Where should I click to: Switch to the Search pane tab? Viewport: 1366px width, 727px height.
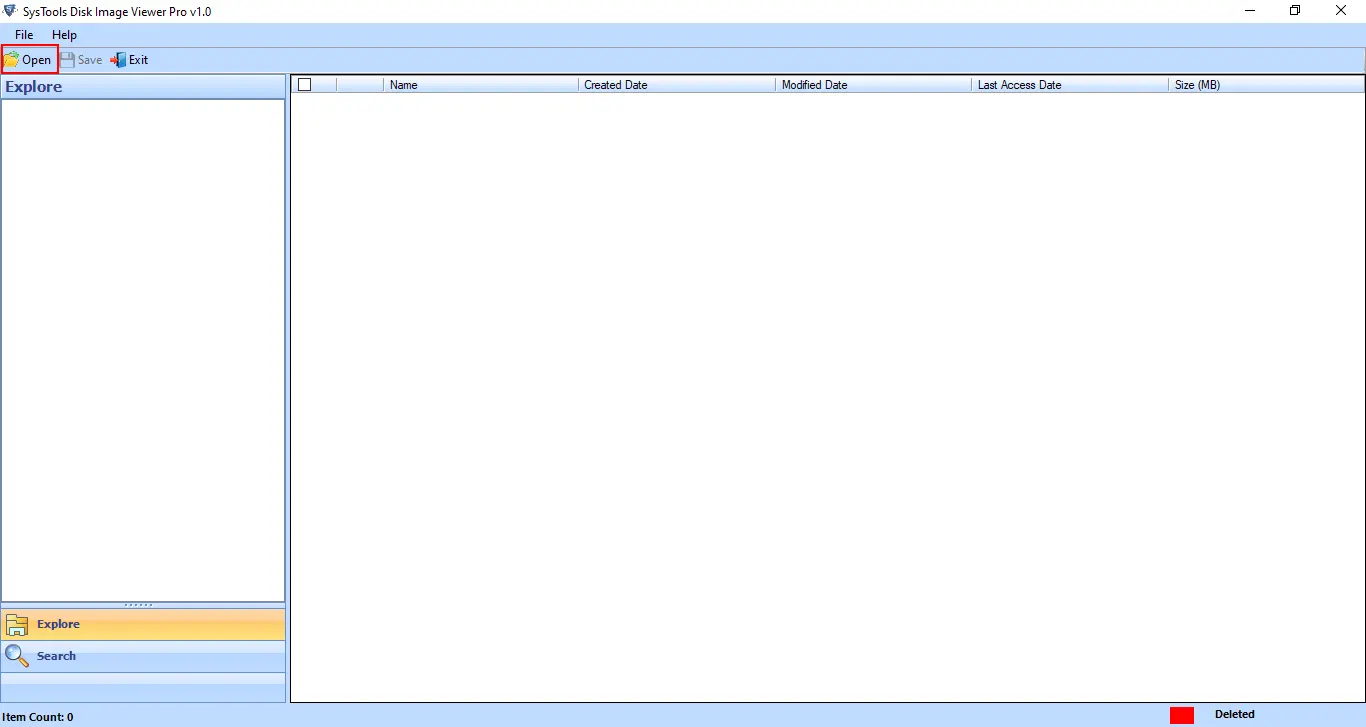pos(143,656)
